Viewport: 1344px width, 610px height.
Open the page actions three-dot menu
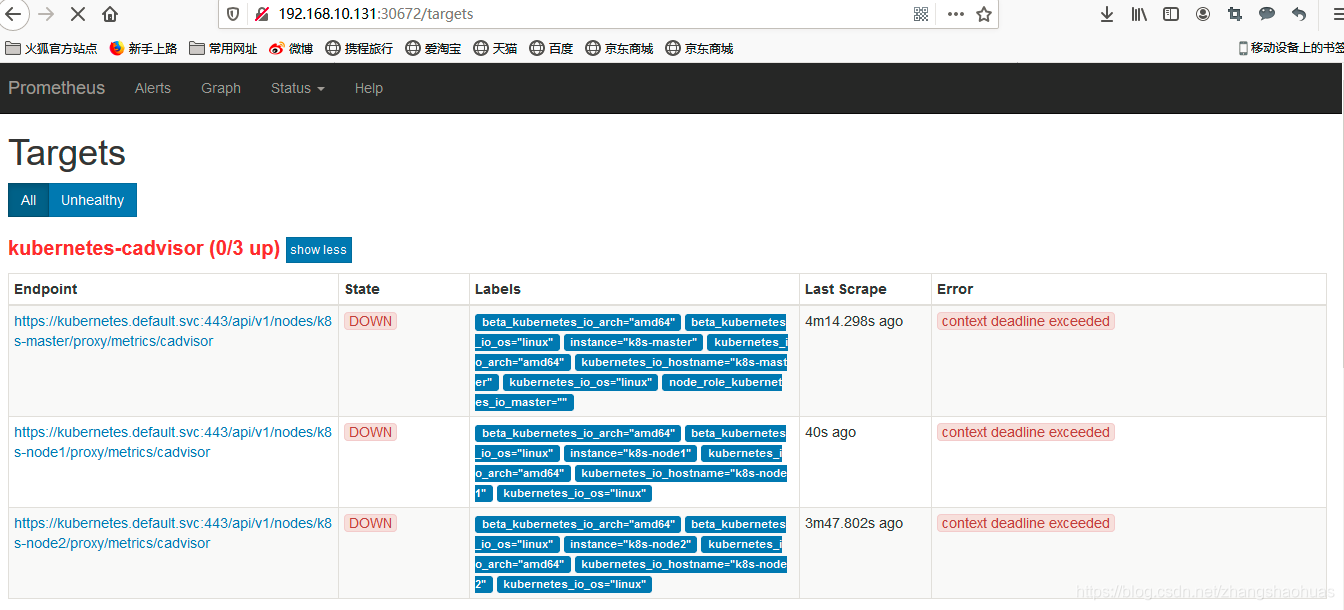[956, 14]
